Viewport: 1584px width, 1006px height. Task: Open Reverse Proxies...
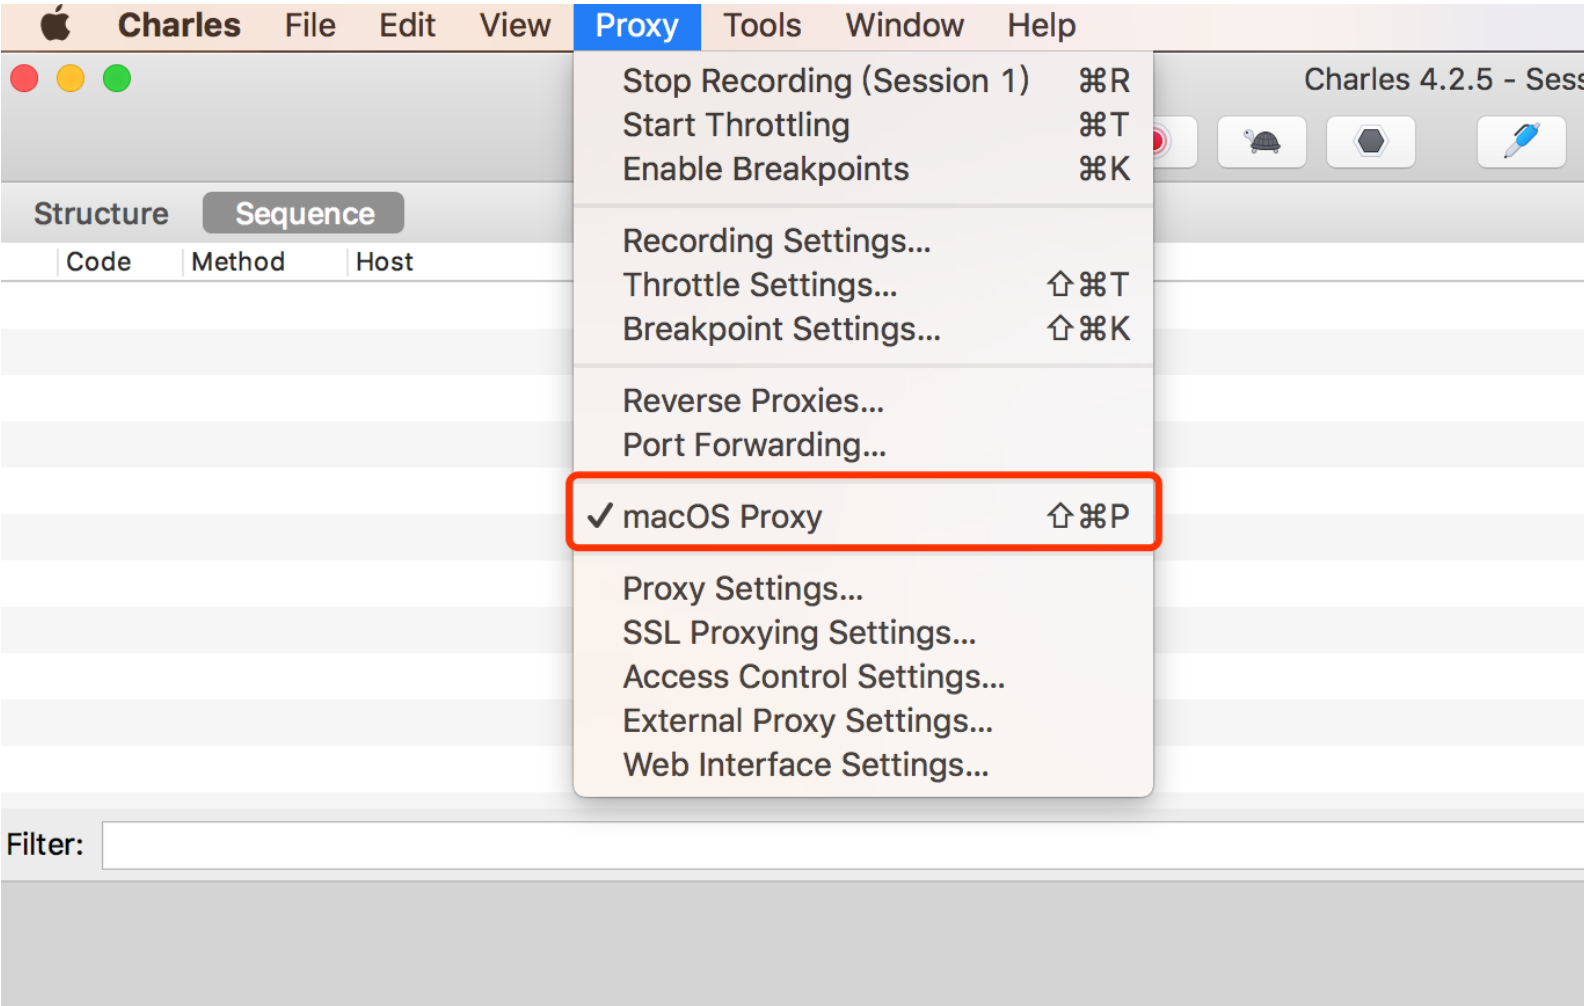click(863, 401)
